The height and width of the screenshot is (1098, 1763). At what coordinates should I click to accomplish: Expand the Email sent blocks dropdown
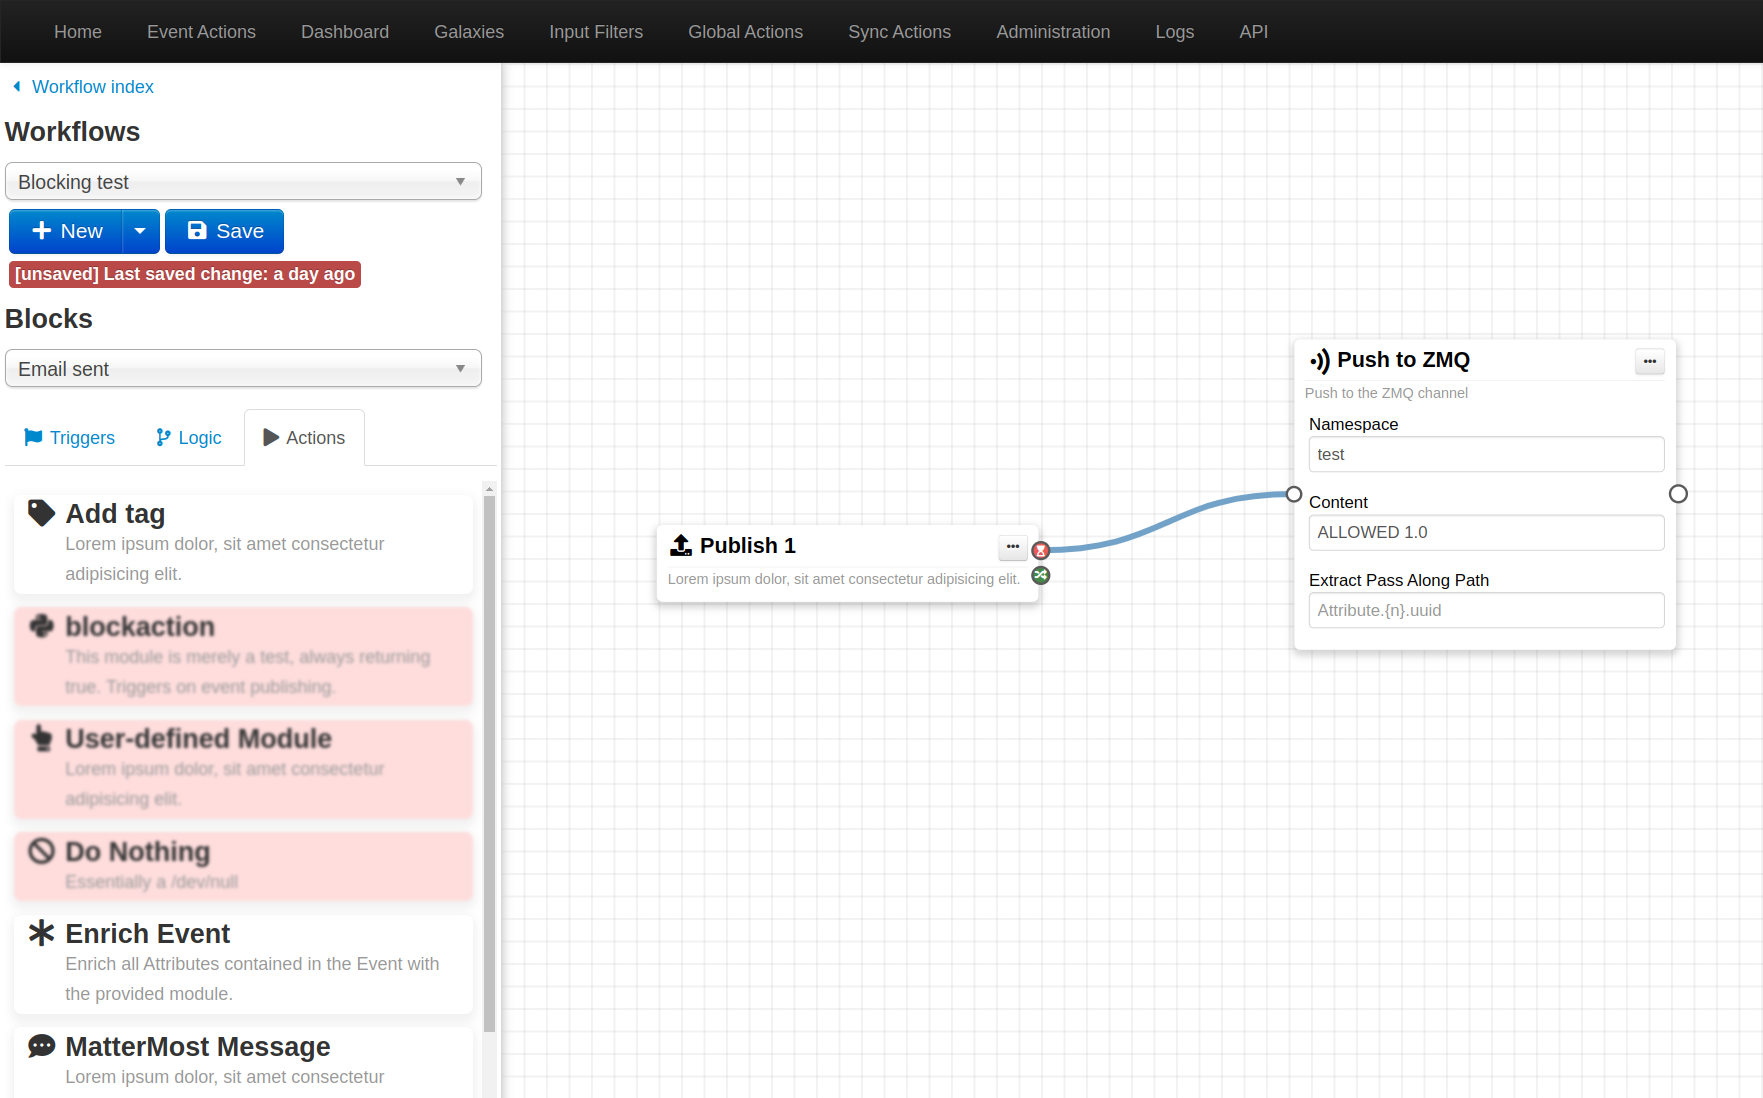pos(243,369)
